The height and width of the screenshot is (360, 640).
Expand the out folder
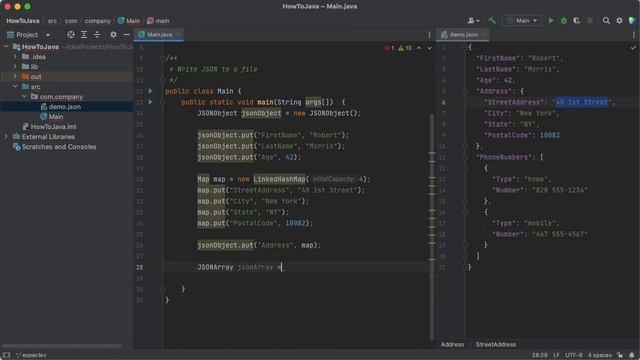[x=15, y=77]
